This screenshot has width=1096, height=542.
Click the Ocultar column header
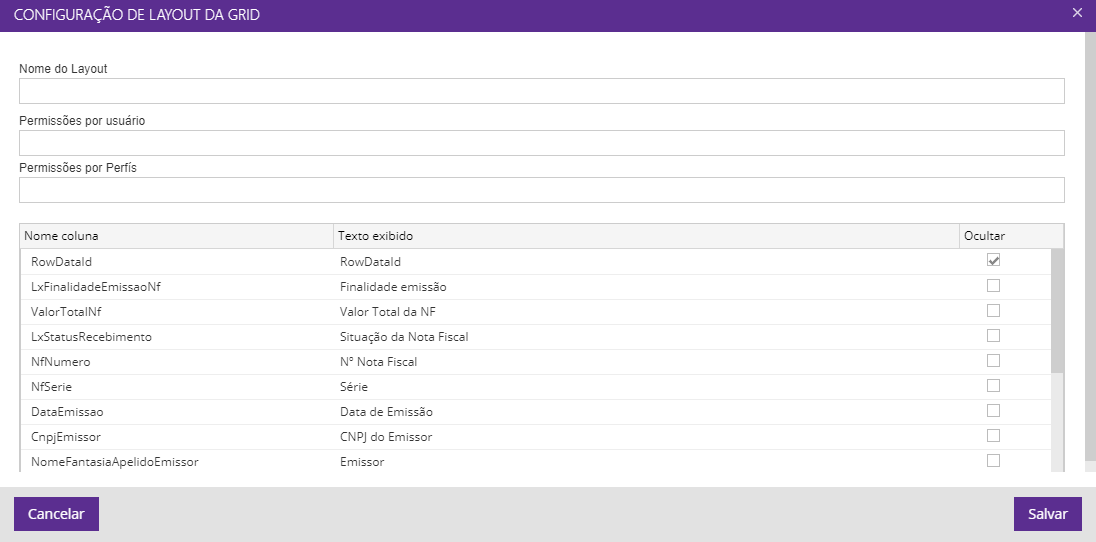pos(1008,236)
